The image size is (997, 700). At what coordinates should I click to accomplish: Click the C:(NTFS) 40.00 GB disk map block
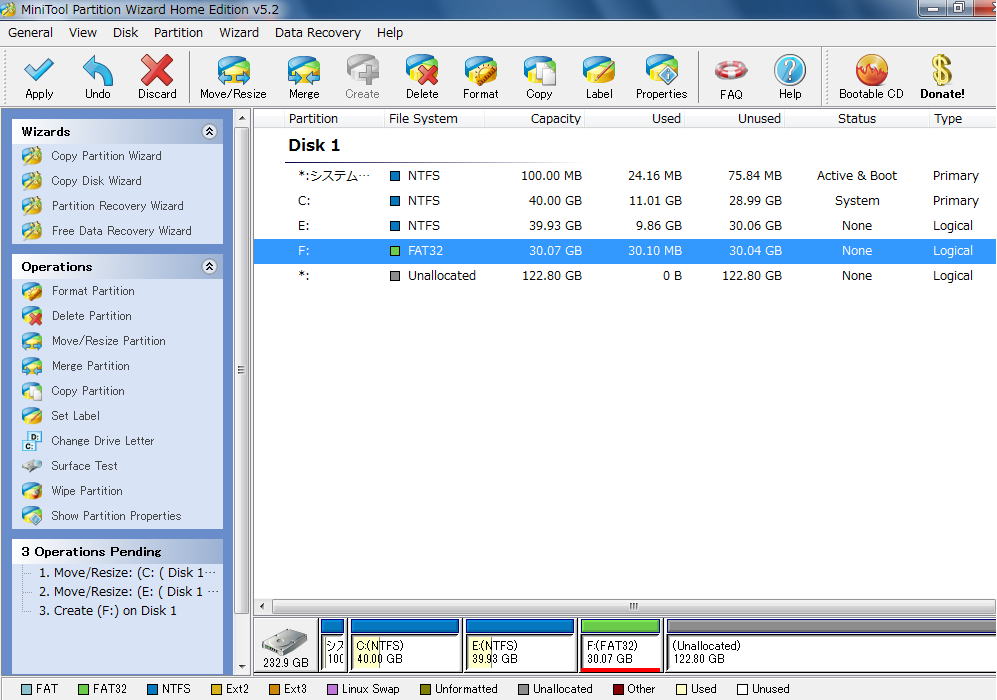point(405,645)
